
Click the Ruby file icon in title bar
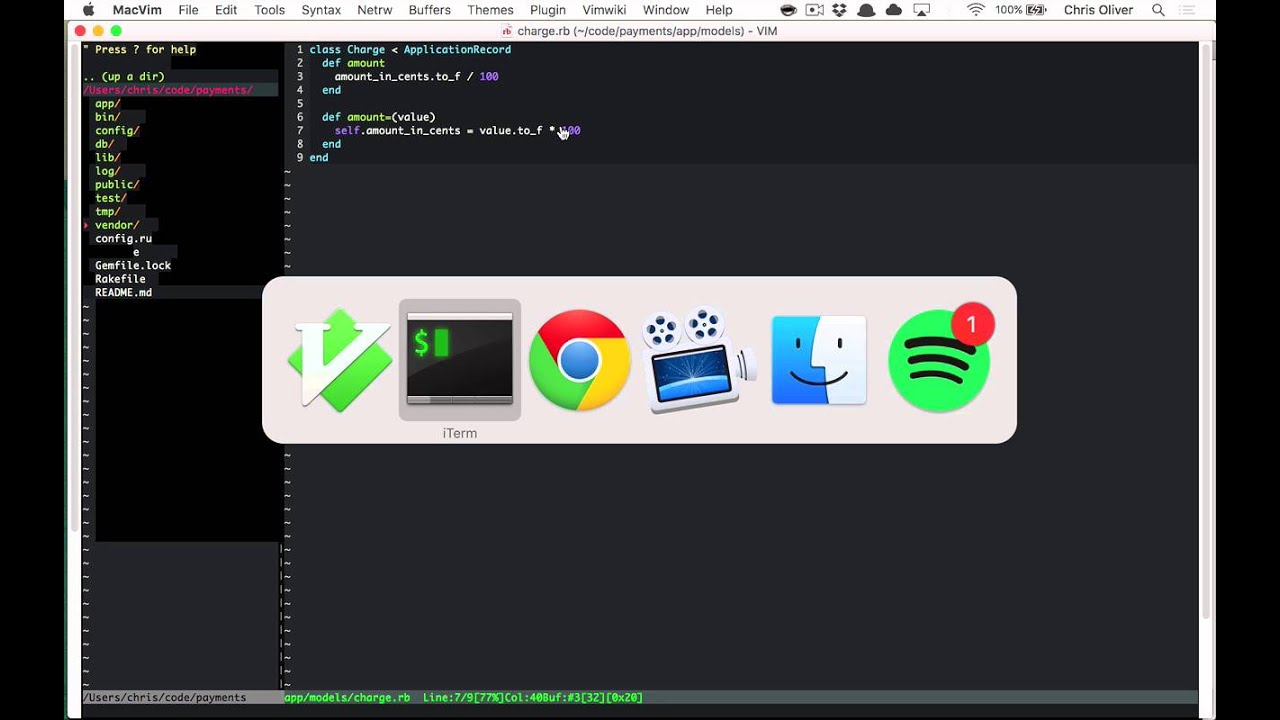coord(507,31)
